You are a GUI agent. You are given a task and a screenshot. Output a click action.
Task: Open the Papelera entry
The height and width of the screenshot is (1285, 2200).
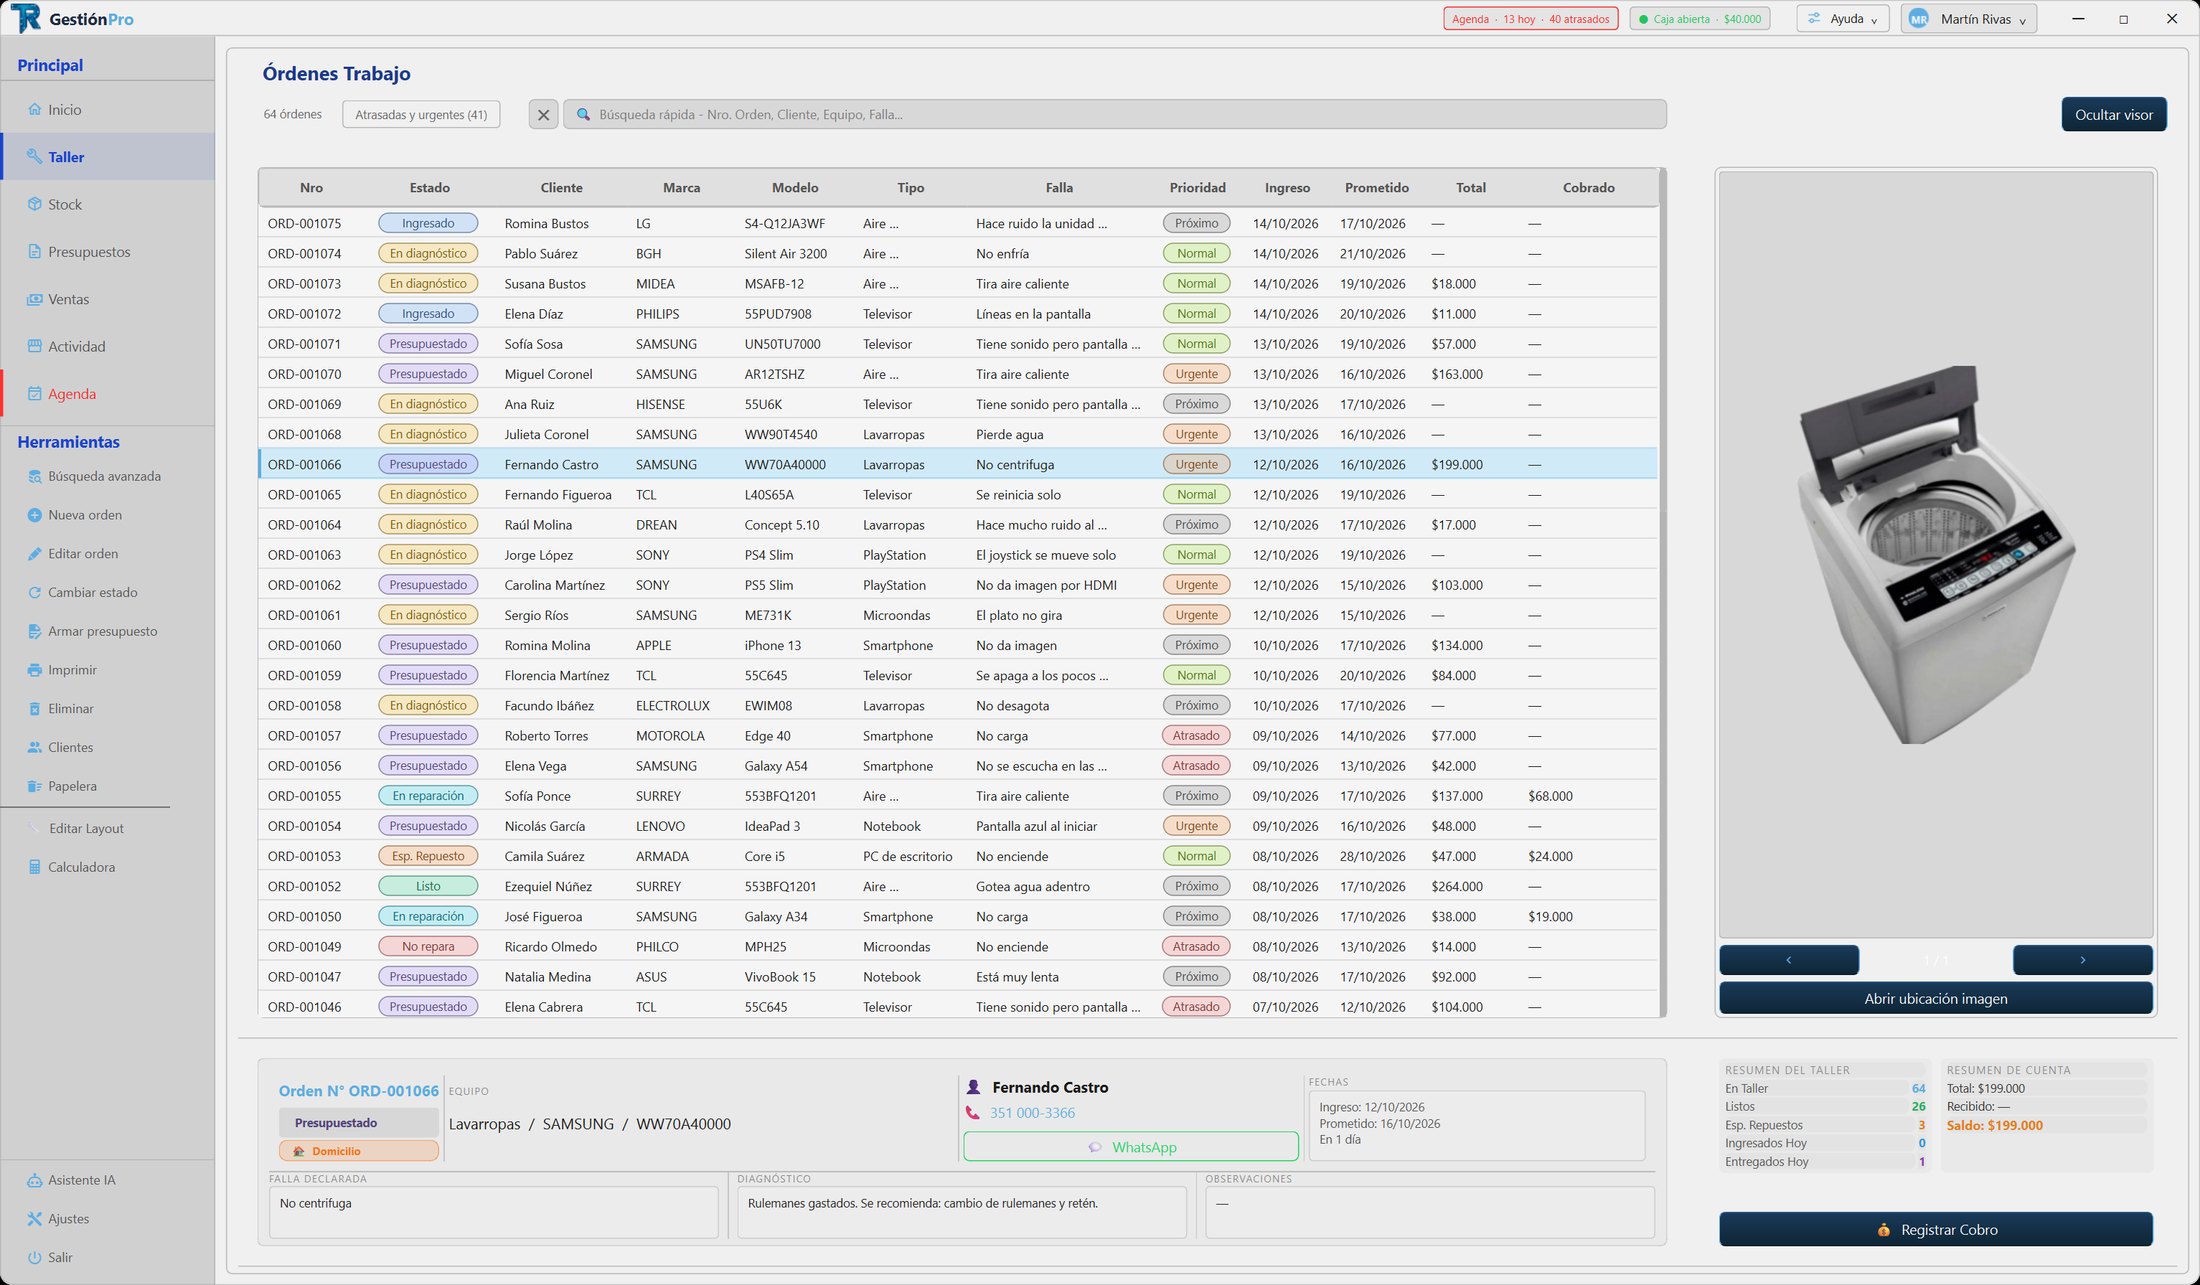click(62, 787)
